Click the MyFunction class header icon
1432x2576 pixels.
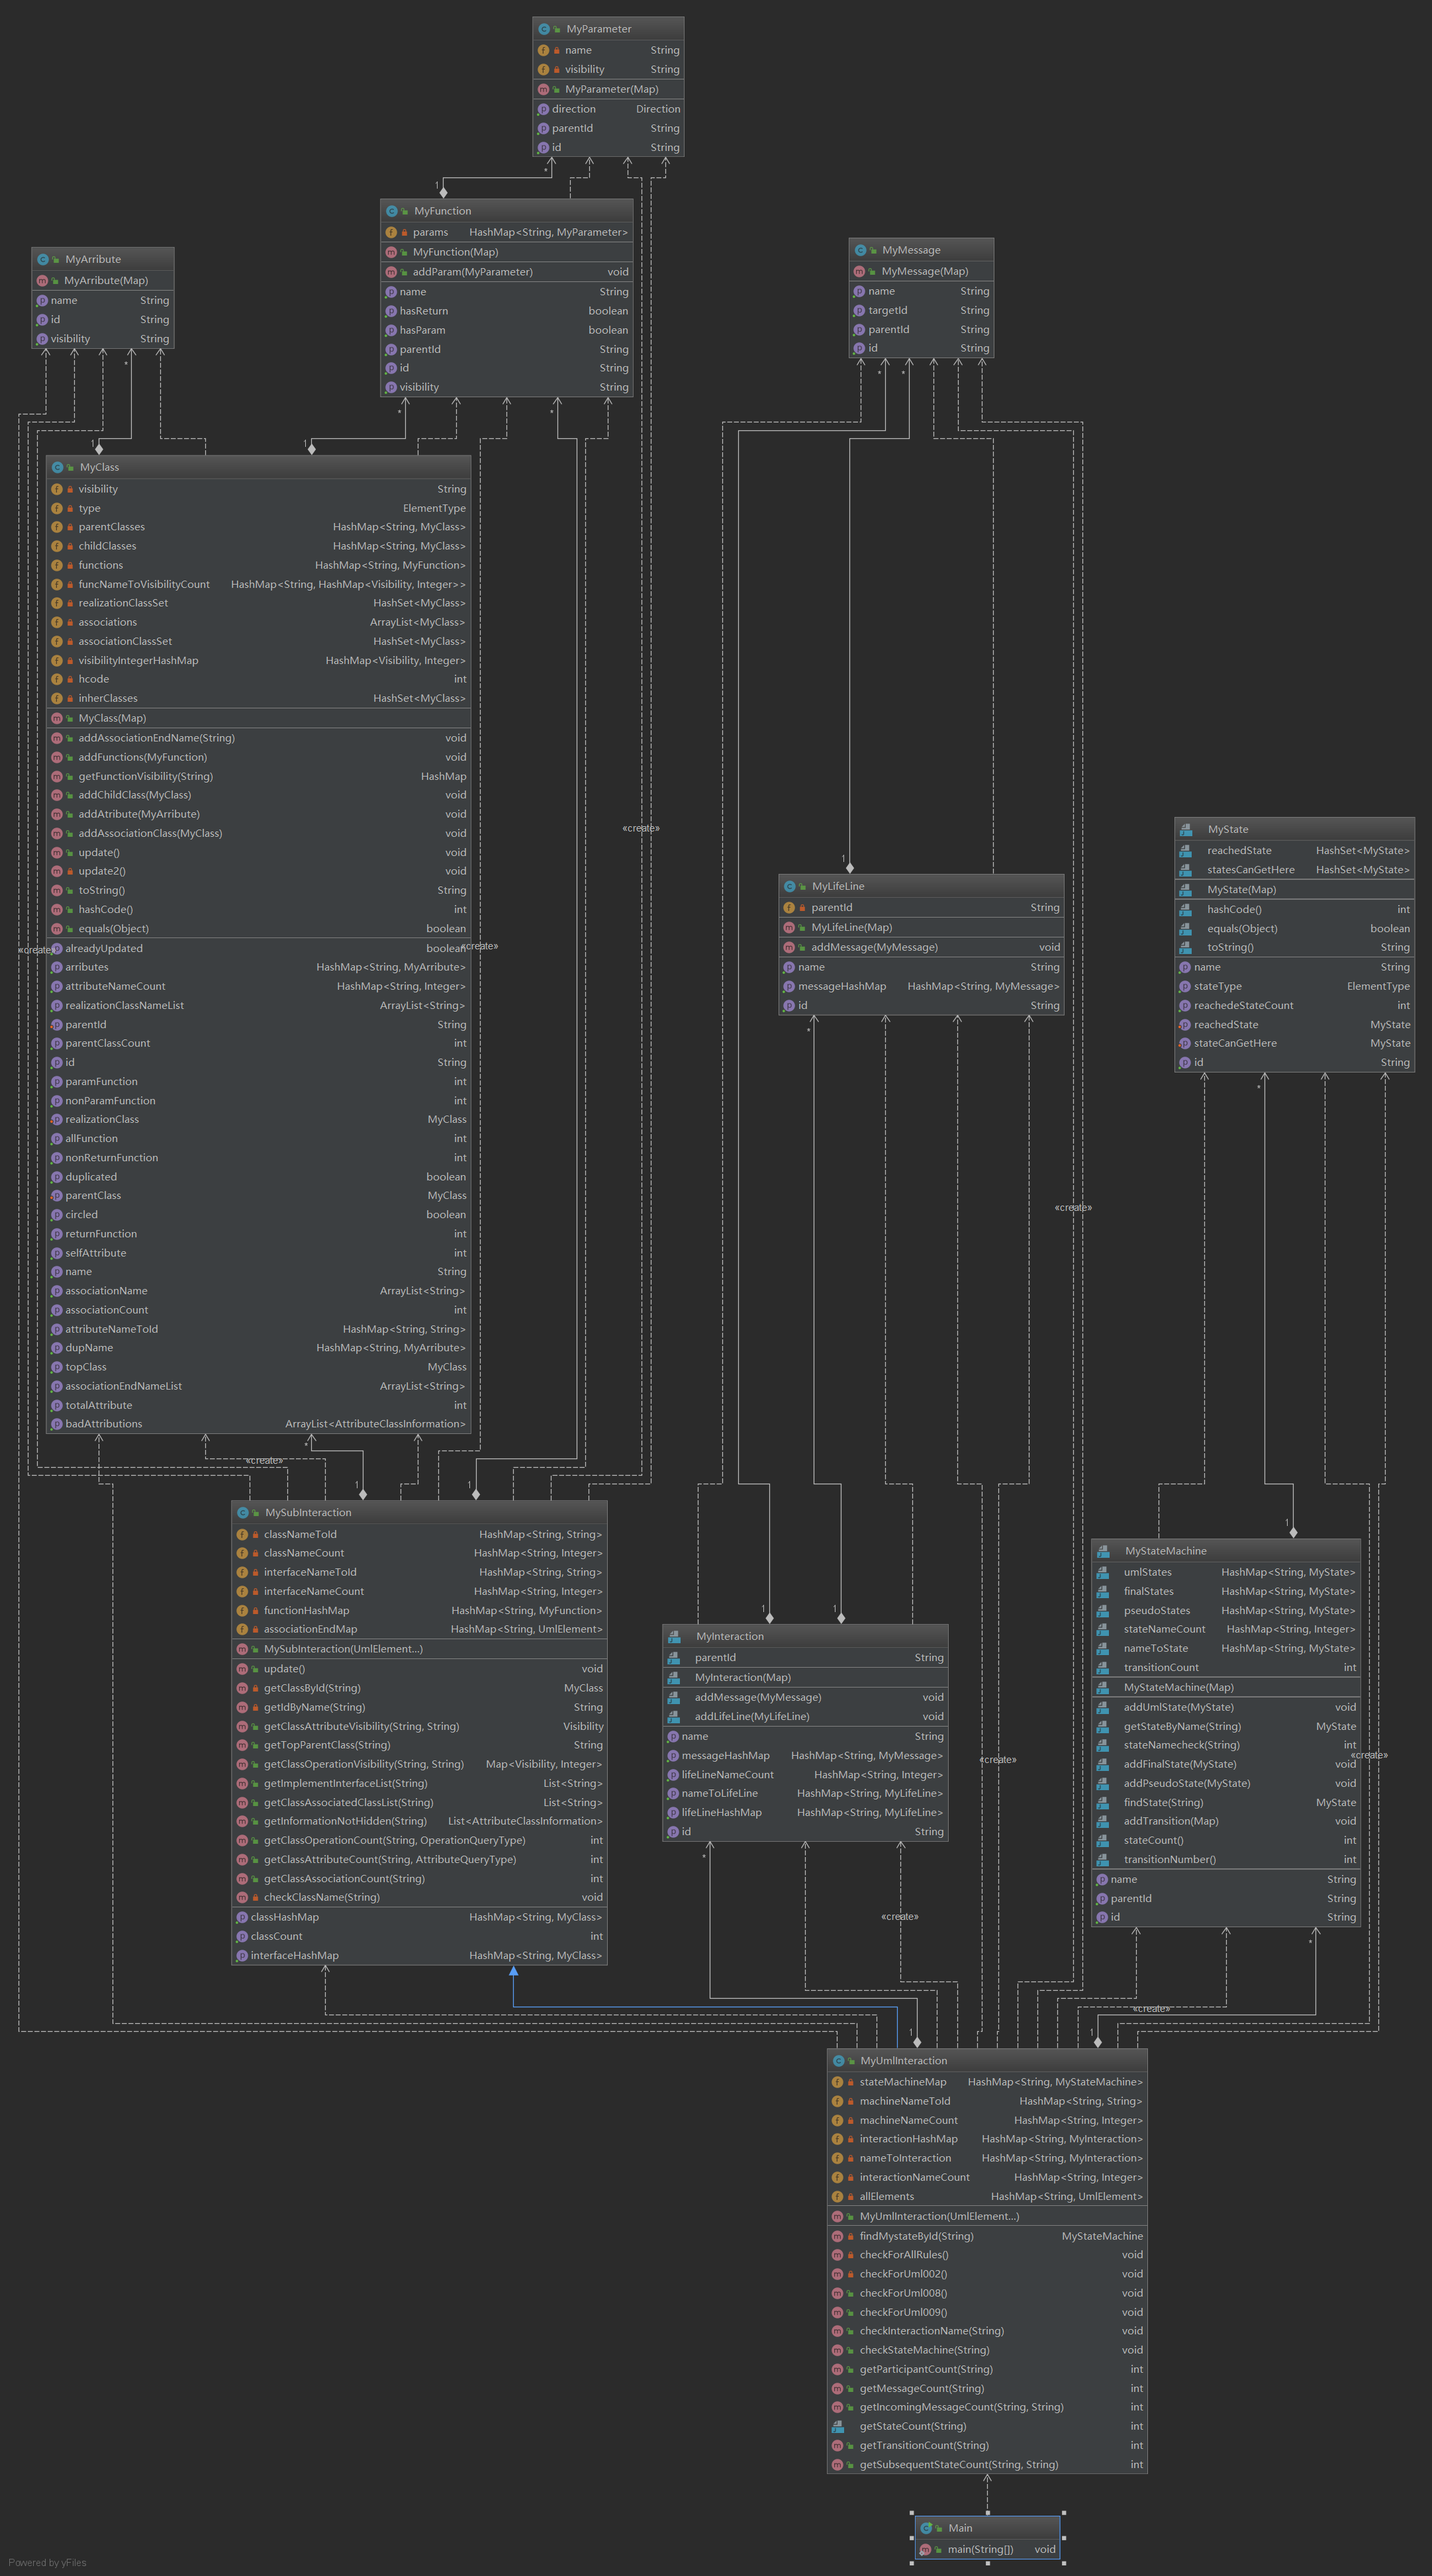click(392, 211)
